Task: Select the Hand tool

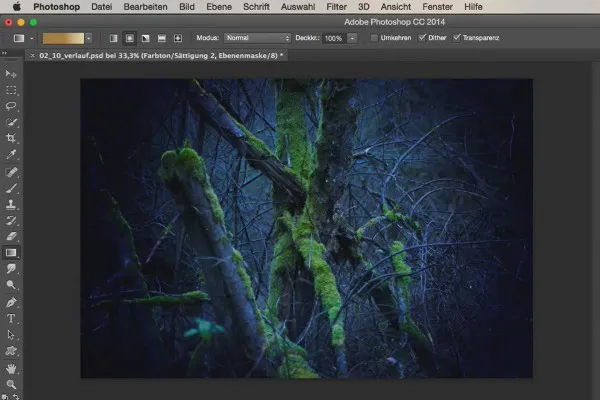Action: coord(11,368)
